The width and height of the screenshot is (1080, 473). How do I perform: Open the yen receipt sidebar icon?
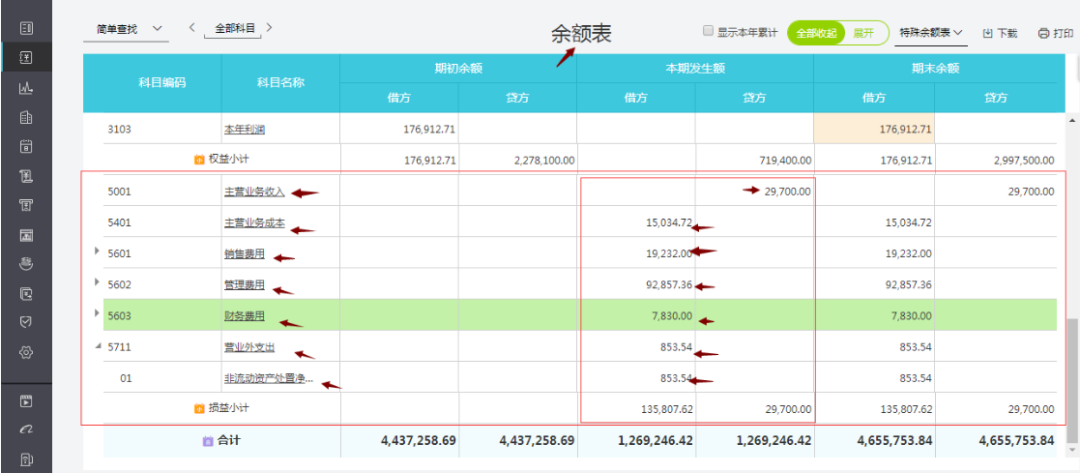click(x=26, y=176)
